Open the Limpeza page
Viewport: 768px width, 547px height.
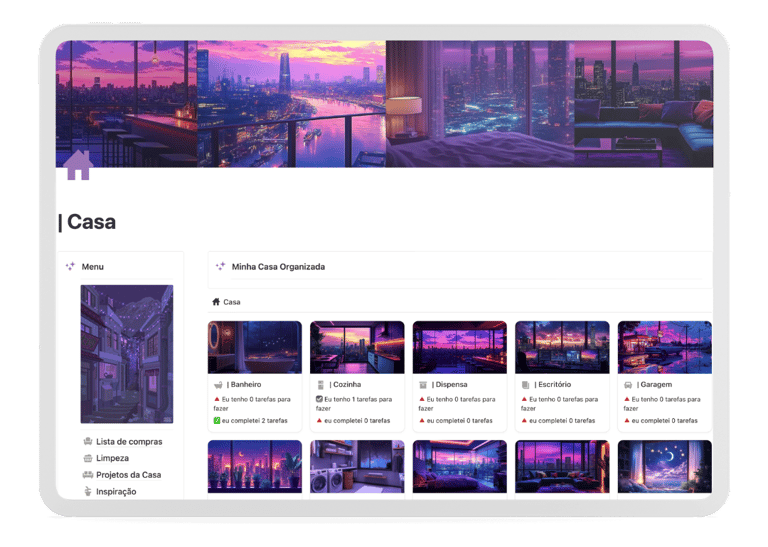pyautogui.click(x=112, y=458)
